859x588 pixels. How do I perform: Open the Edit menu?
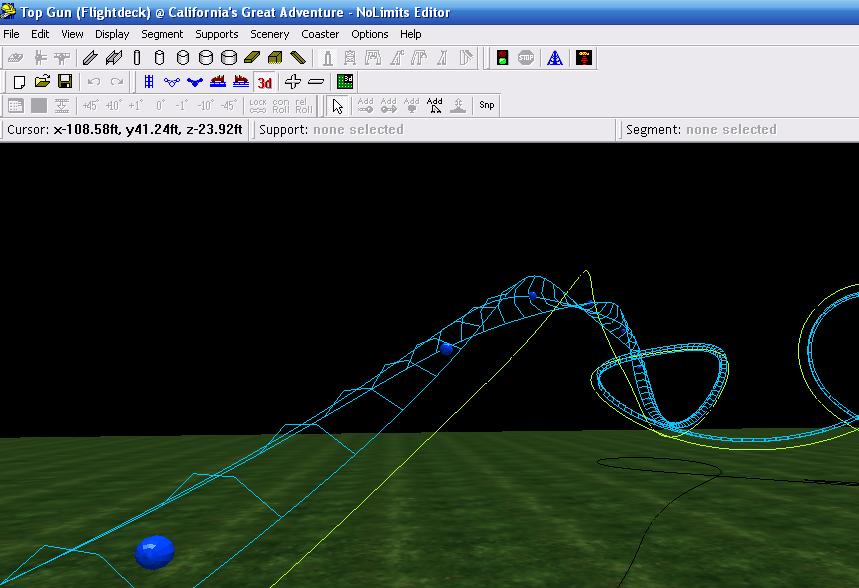tap(40, 34)
